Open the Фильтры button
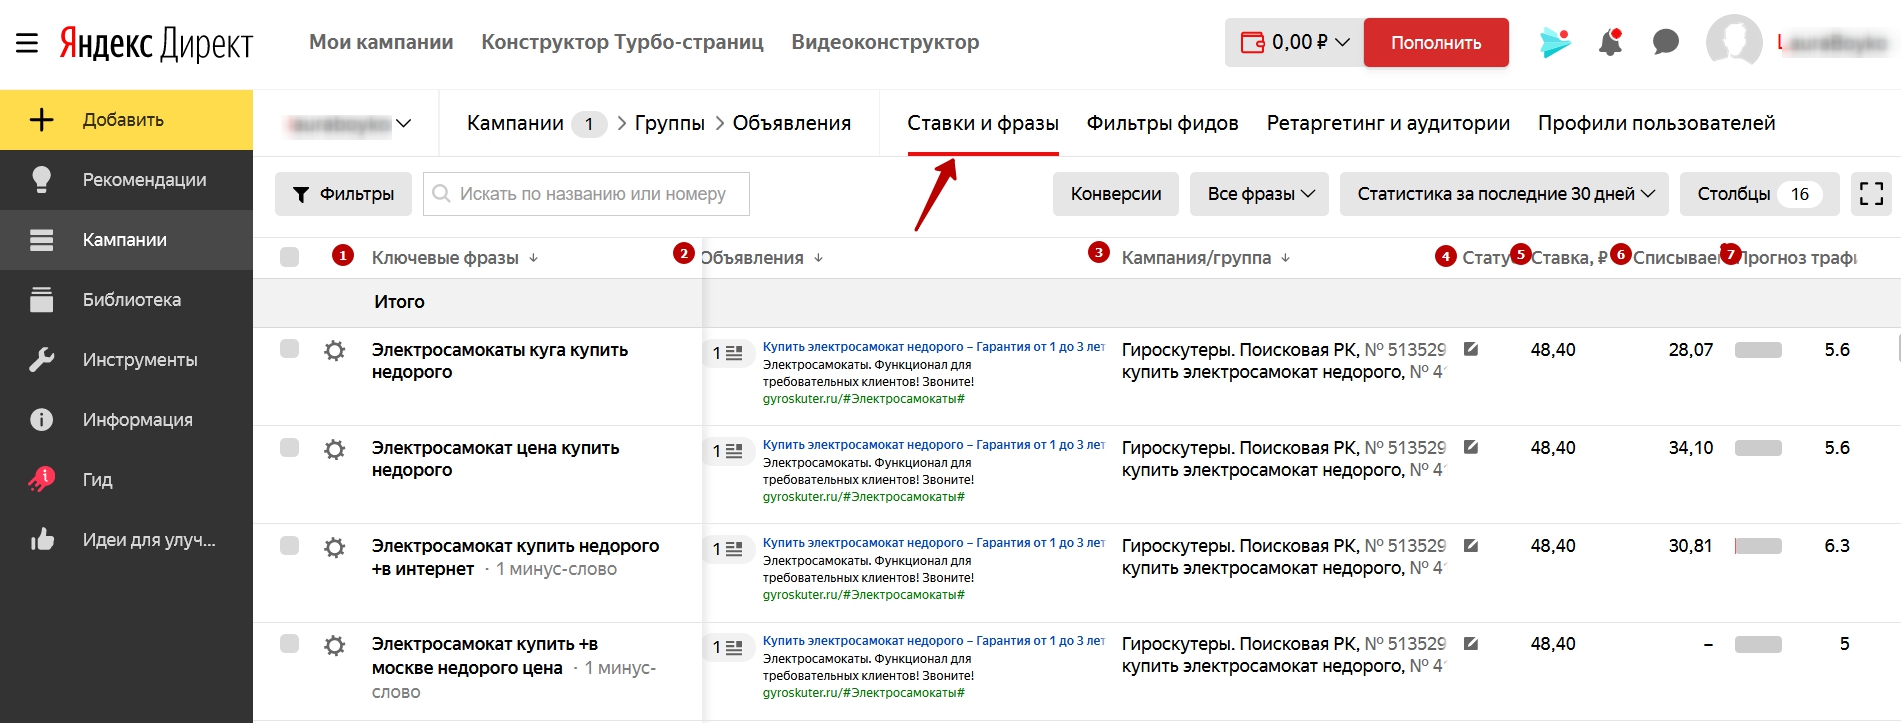The image size is (1901, 723). (x=343, y=194)
